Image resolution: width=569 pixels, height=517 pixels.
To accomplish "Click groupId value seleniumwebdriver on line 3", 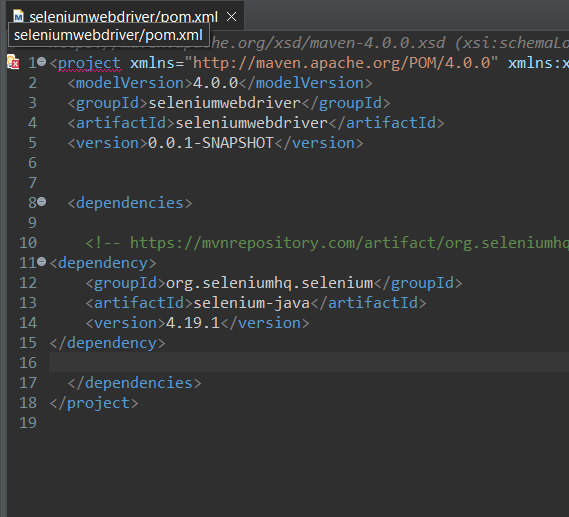I will pos(225,103).
